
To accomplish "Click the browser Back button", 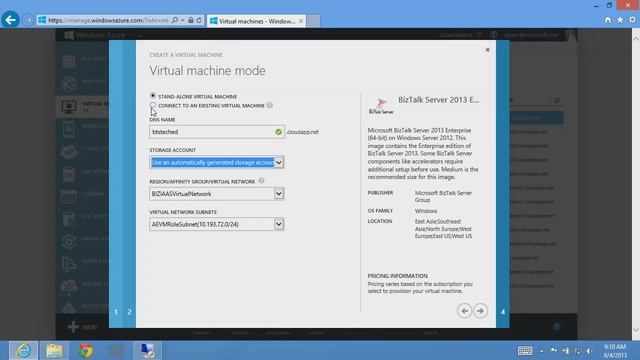I will pyautogui.click(x=10, y=20).
